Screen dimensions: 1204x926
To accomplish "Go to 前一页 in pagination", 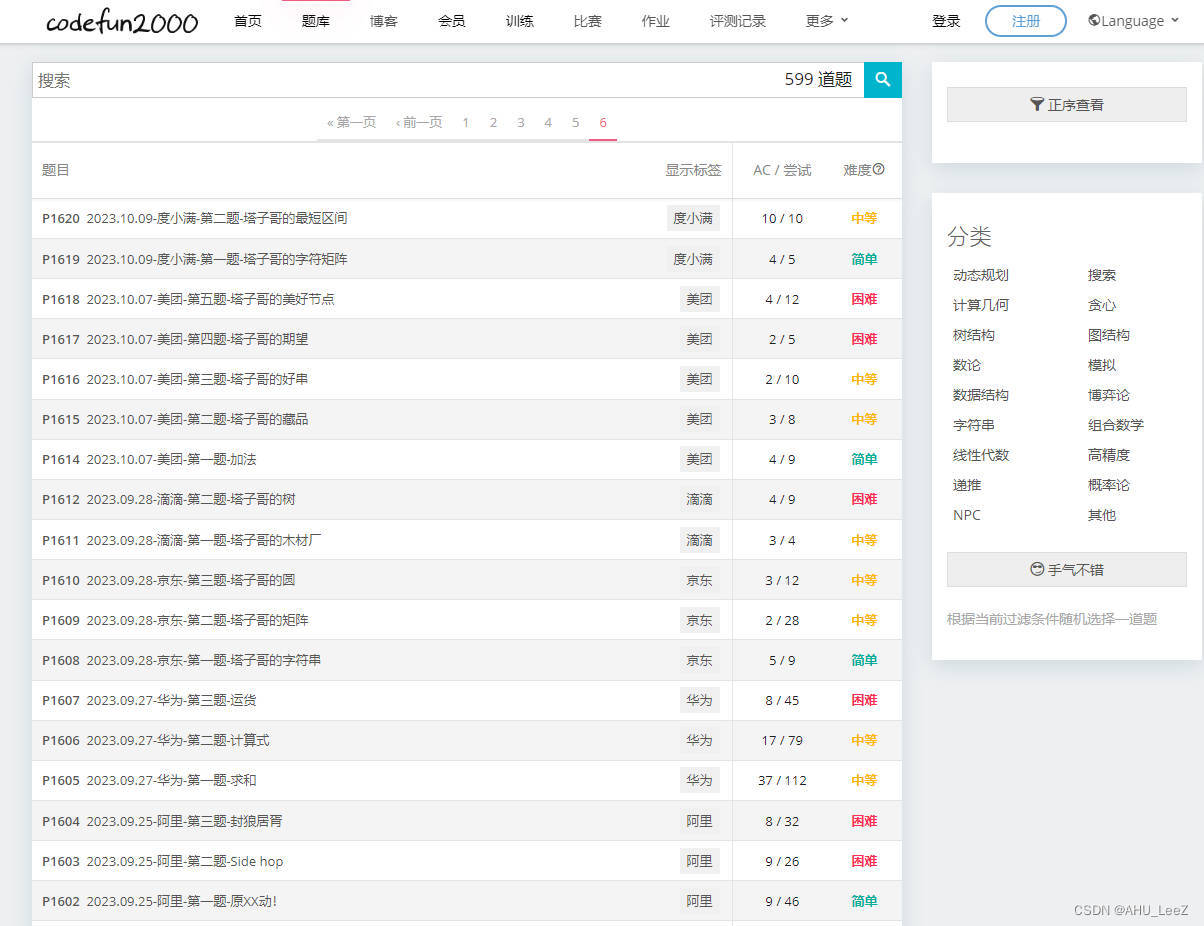I will 419,122.
